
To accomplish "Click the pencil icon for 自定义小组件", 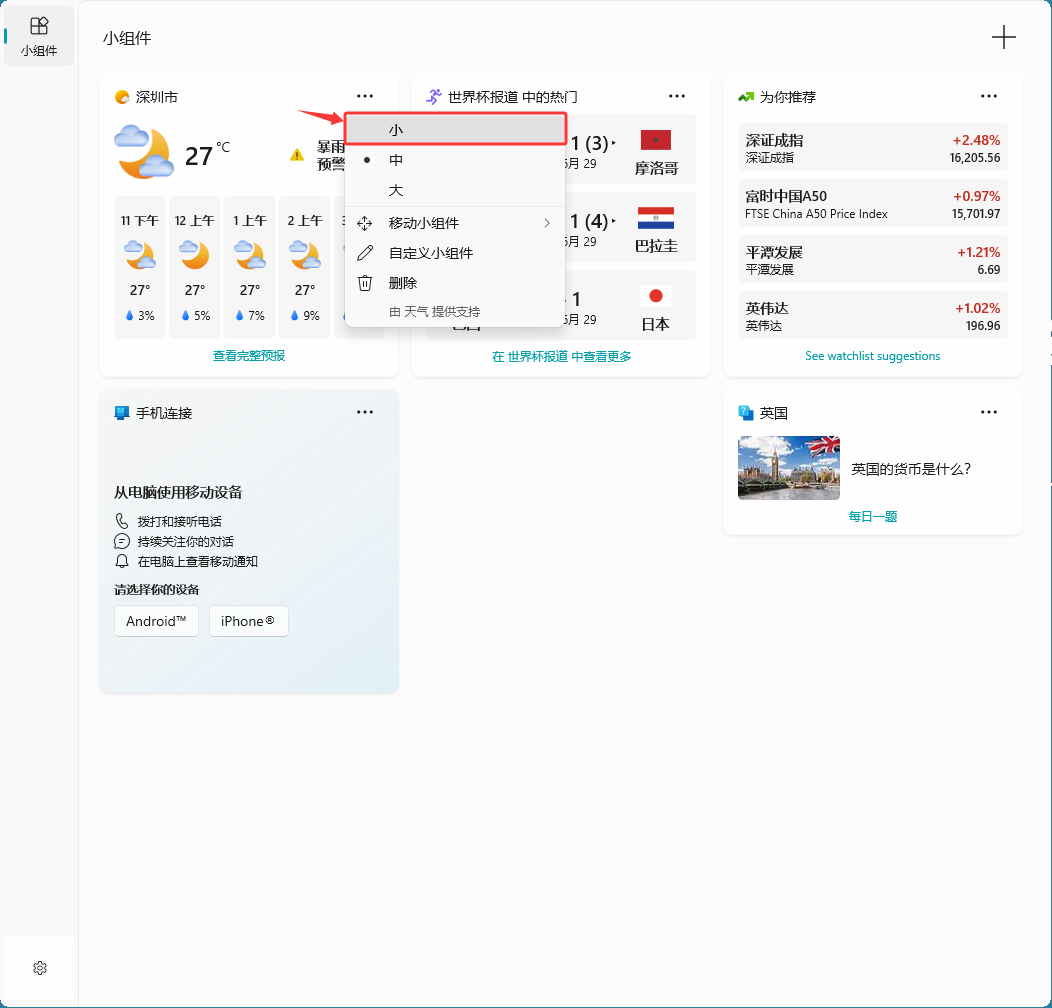I will pos(365,253).
